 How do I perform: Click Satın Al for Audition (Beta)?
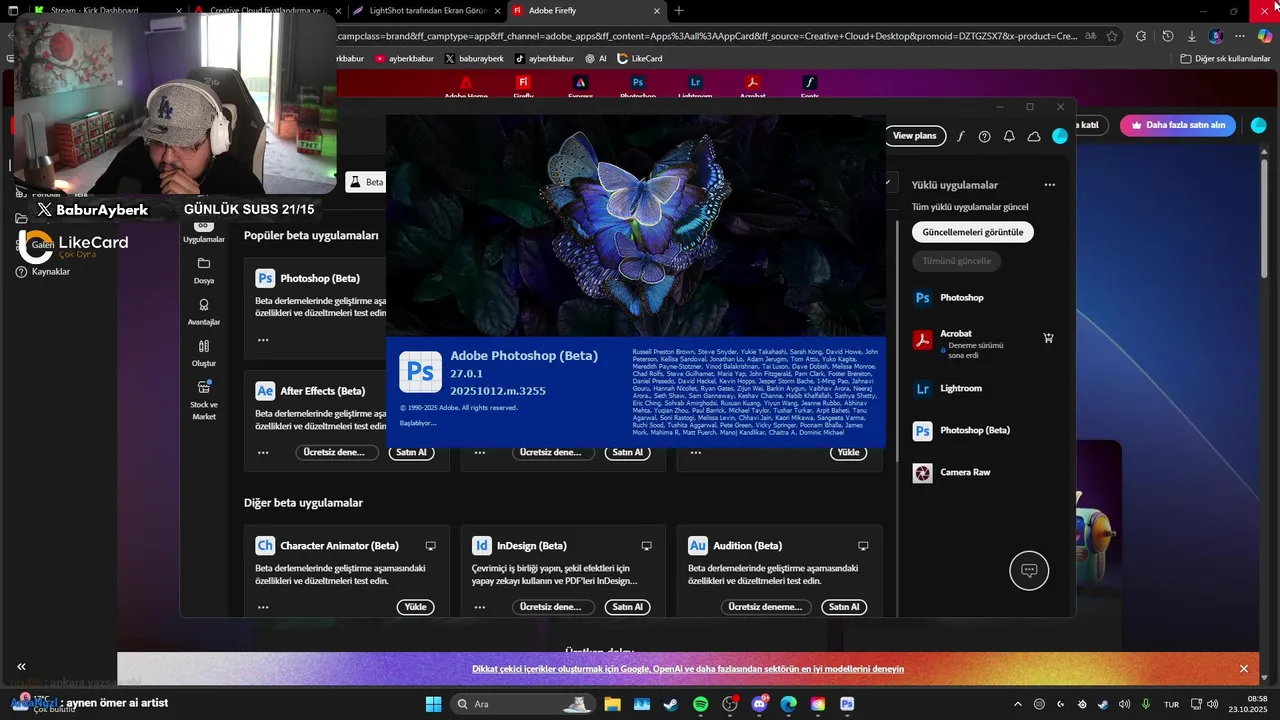[844, 607]
